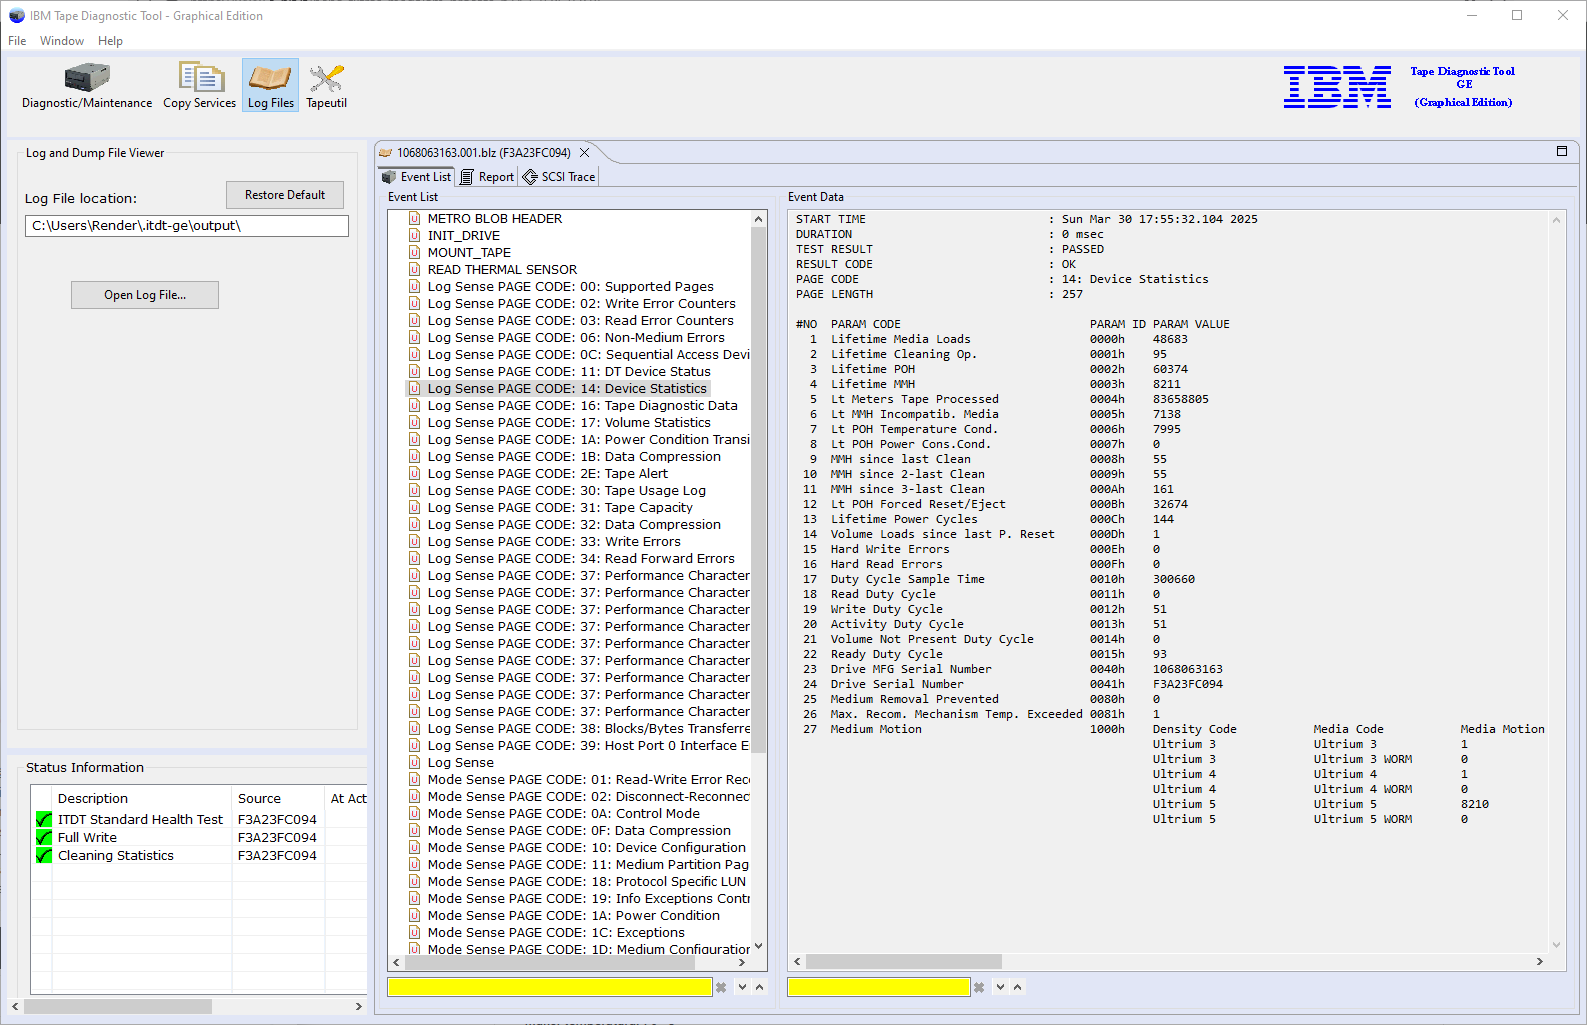Screen dimensions: 1587x1025
Task: Select Mode Sense PAGE CODE: 0A: Control Mode
Action: 564,813
